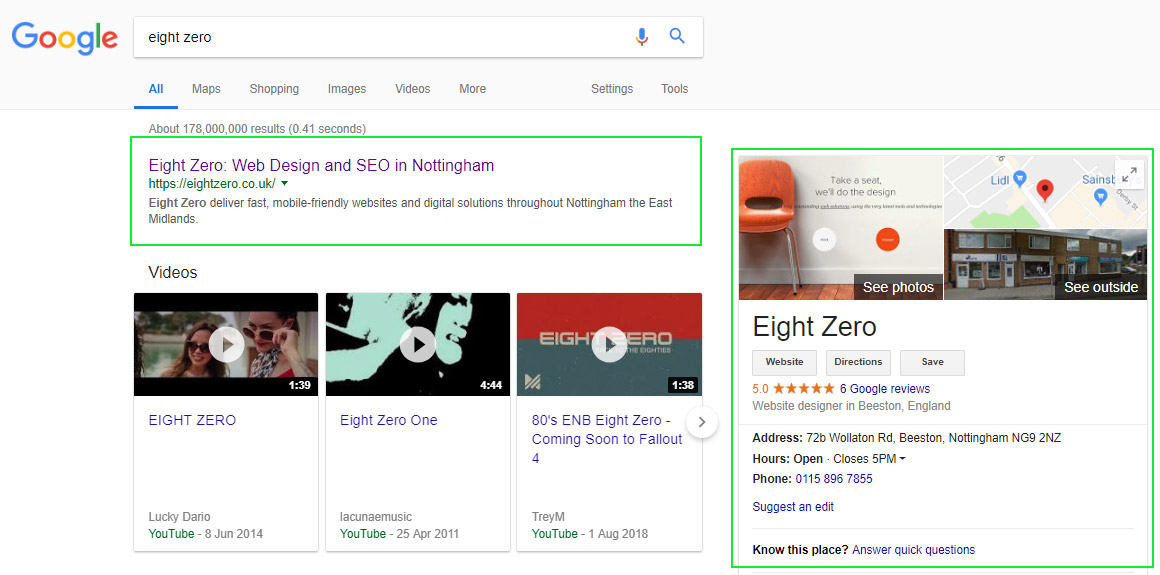Click the map thumbnail with red pin
1160x575 pixels.
[x=1045, y=192]
